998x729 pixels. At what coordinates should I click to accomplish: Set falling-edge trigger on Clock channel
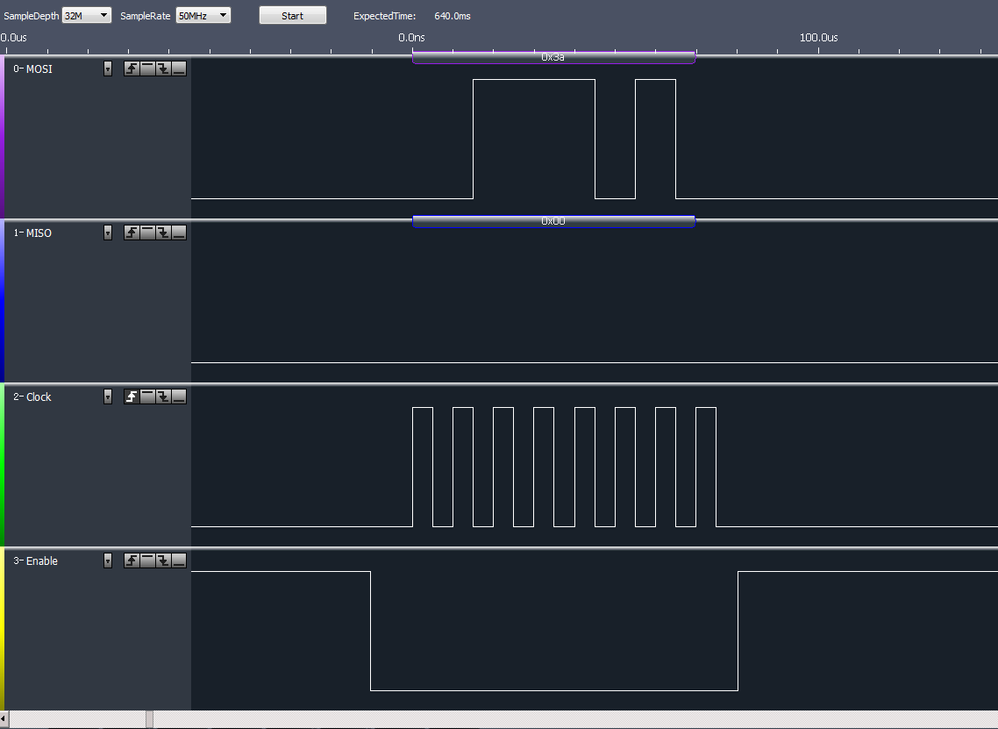pos(163,397)
